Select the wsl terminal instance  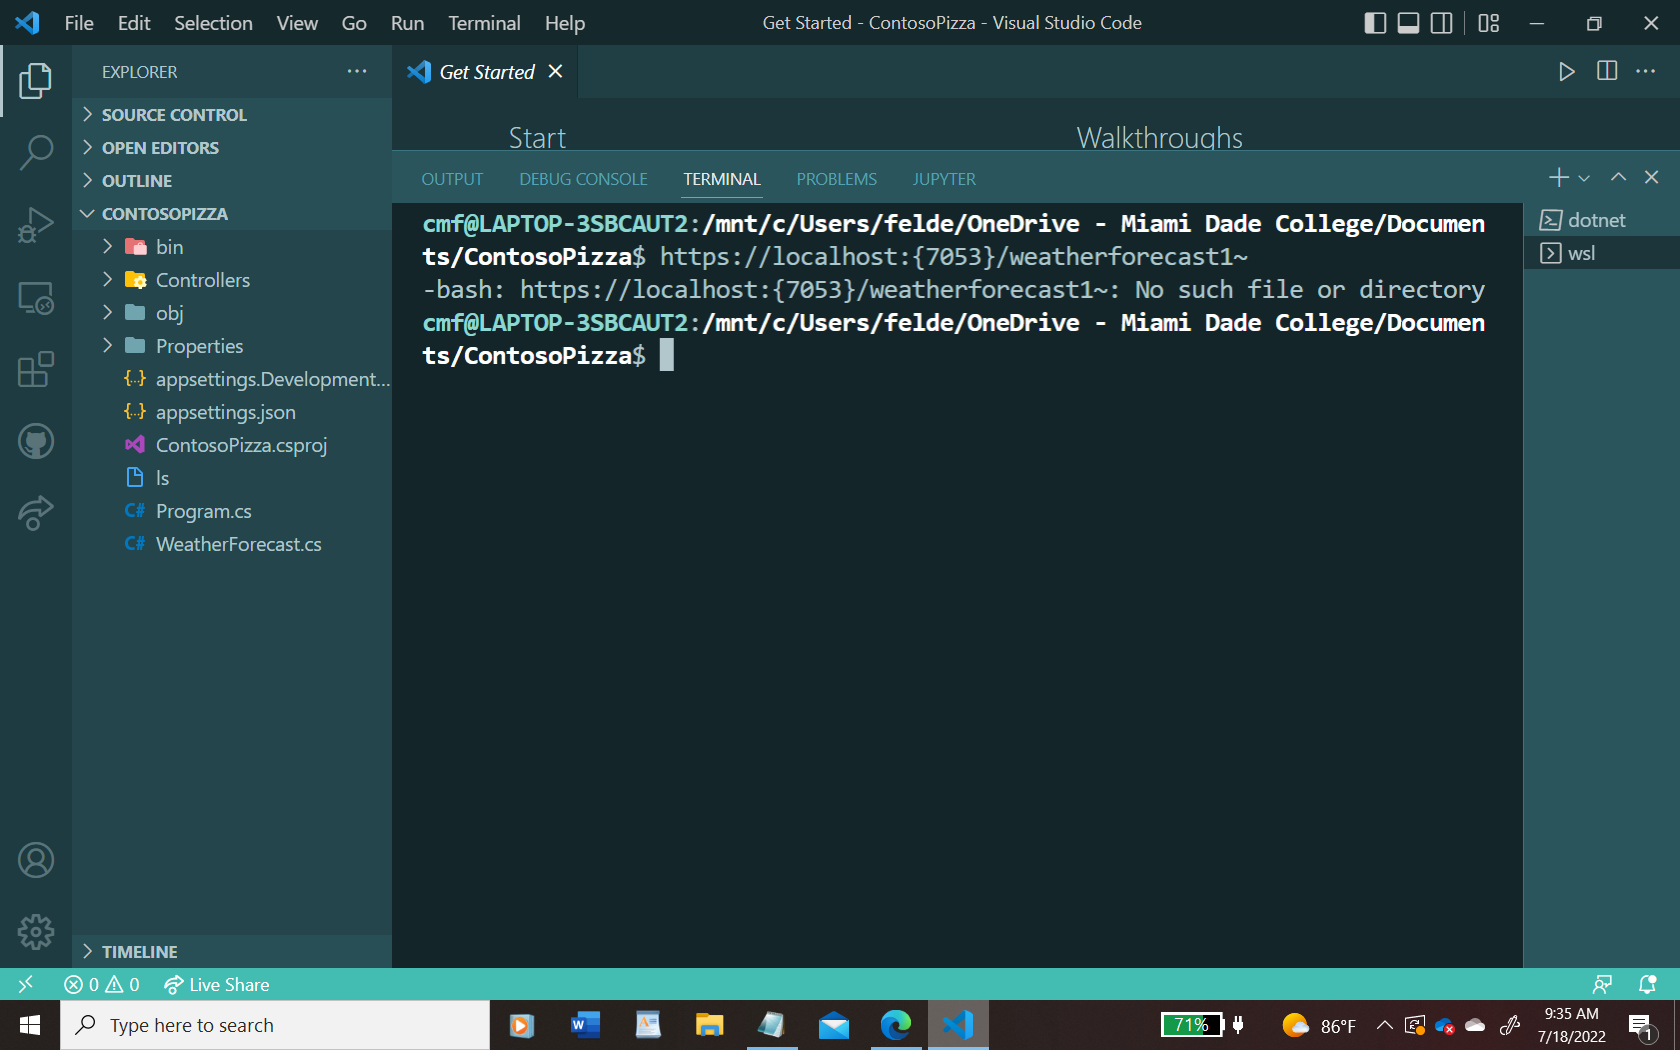pyautogui.click(x=1601, y=253)
